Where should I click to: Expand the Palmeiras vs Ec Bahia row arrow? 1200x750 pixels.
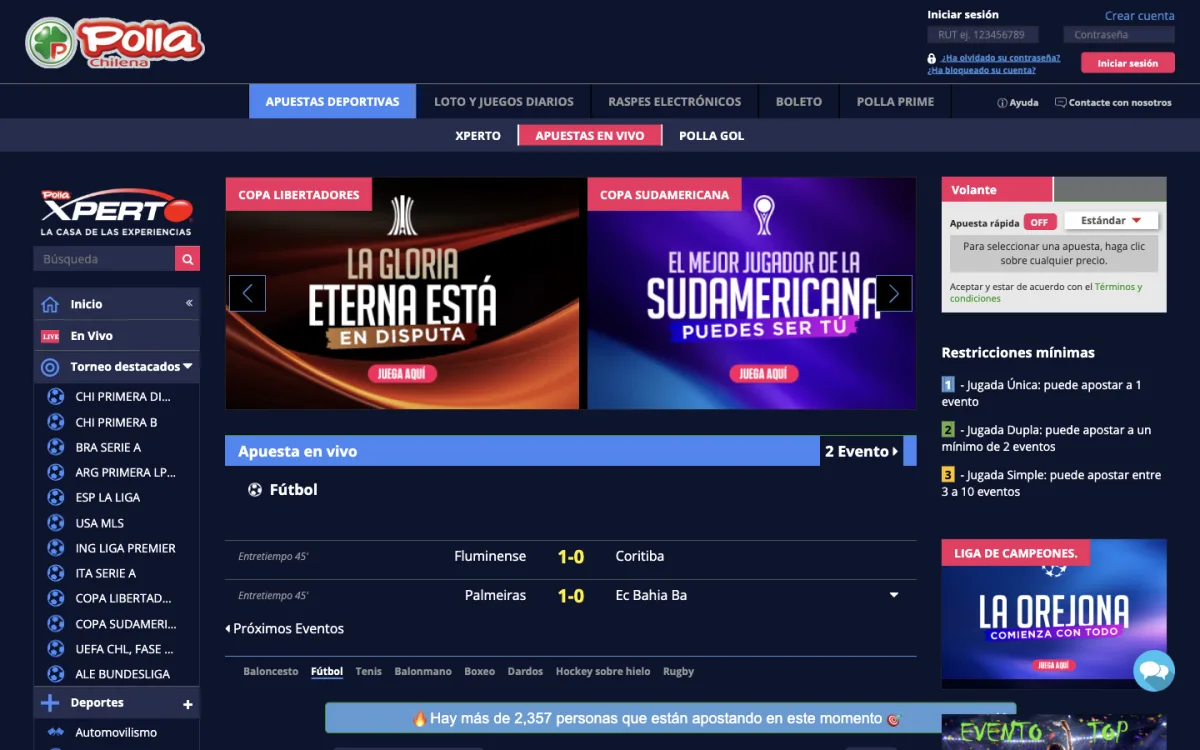[x=894, y=595]
